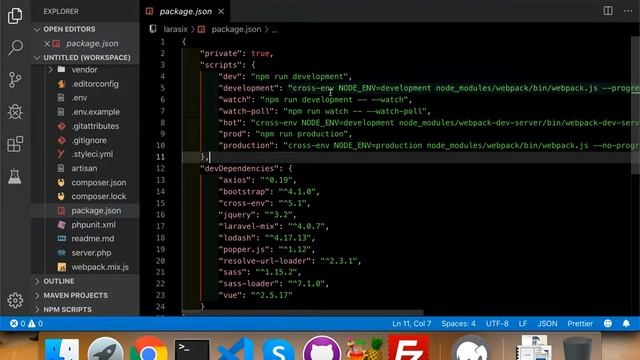Launch Google Chrome from the dock
This screenshot has width=640, height=360.
149,348
